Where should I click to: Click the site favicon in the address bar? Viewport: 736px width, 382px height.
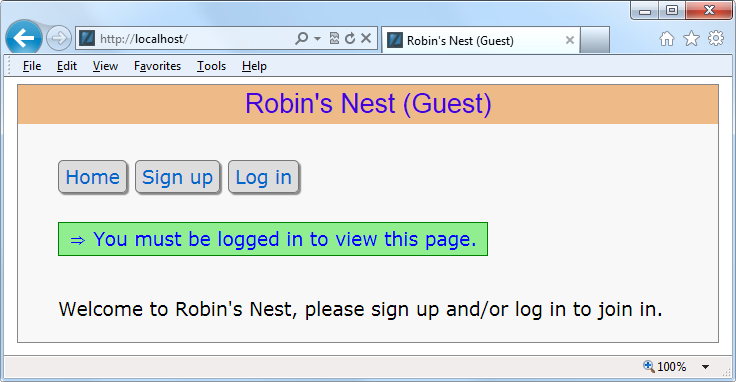[87, 38]
